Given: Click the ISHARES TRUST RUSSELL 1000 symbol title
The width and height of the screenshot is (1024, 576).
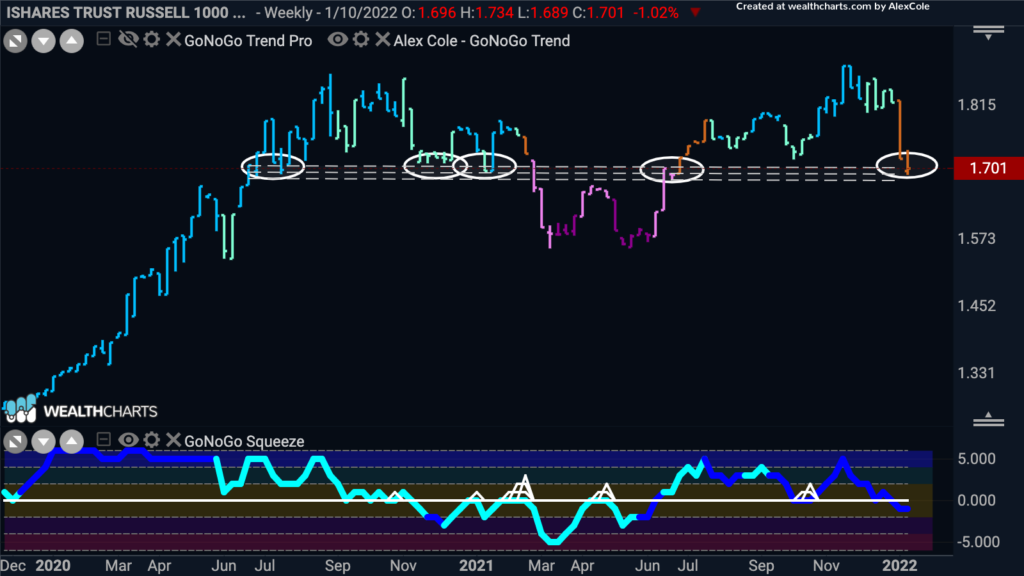Looking at the screenshot, I should coord(126,12).
